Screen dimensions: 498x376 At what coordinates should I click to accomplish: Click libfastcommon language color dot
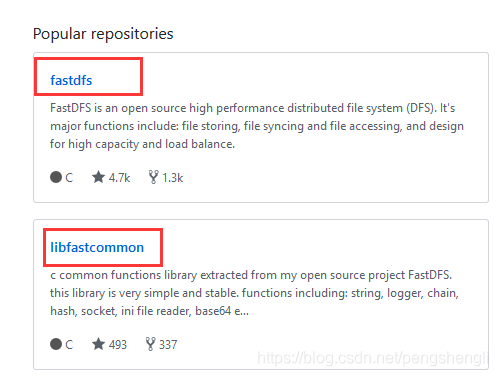[56, 344]
